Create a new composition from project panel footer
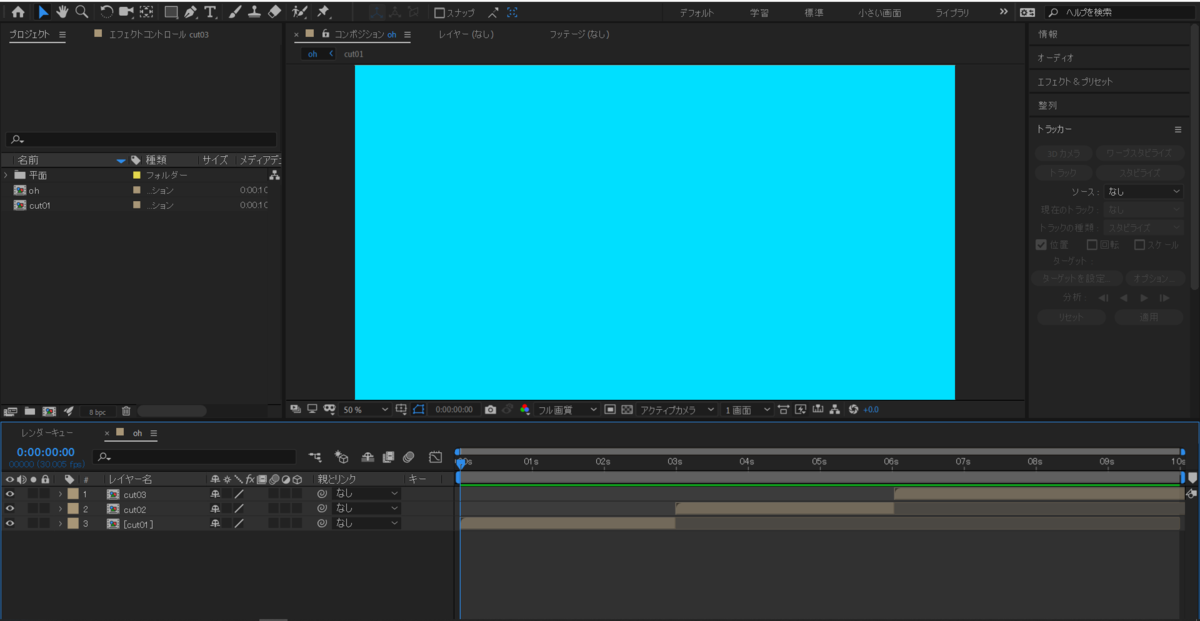Viewport: 1200px width, 621px height. coord(48,411)
